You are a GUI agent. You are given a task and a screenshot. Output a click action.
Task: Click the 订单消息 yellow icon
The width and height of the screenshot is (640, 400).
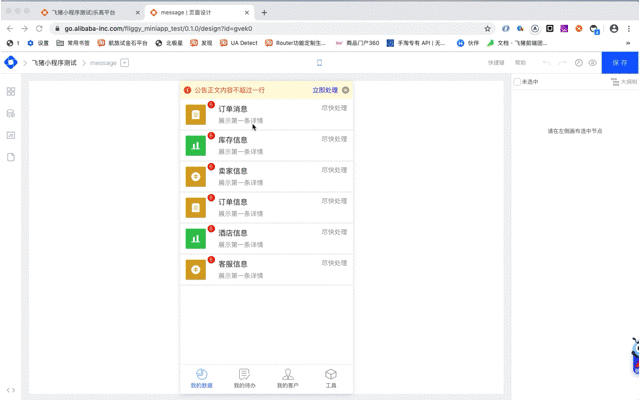click(x=196, y=115)
